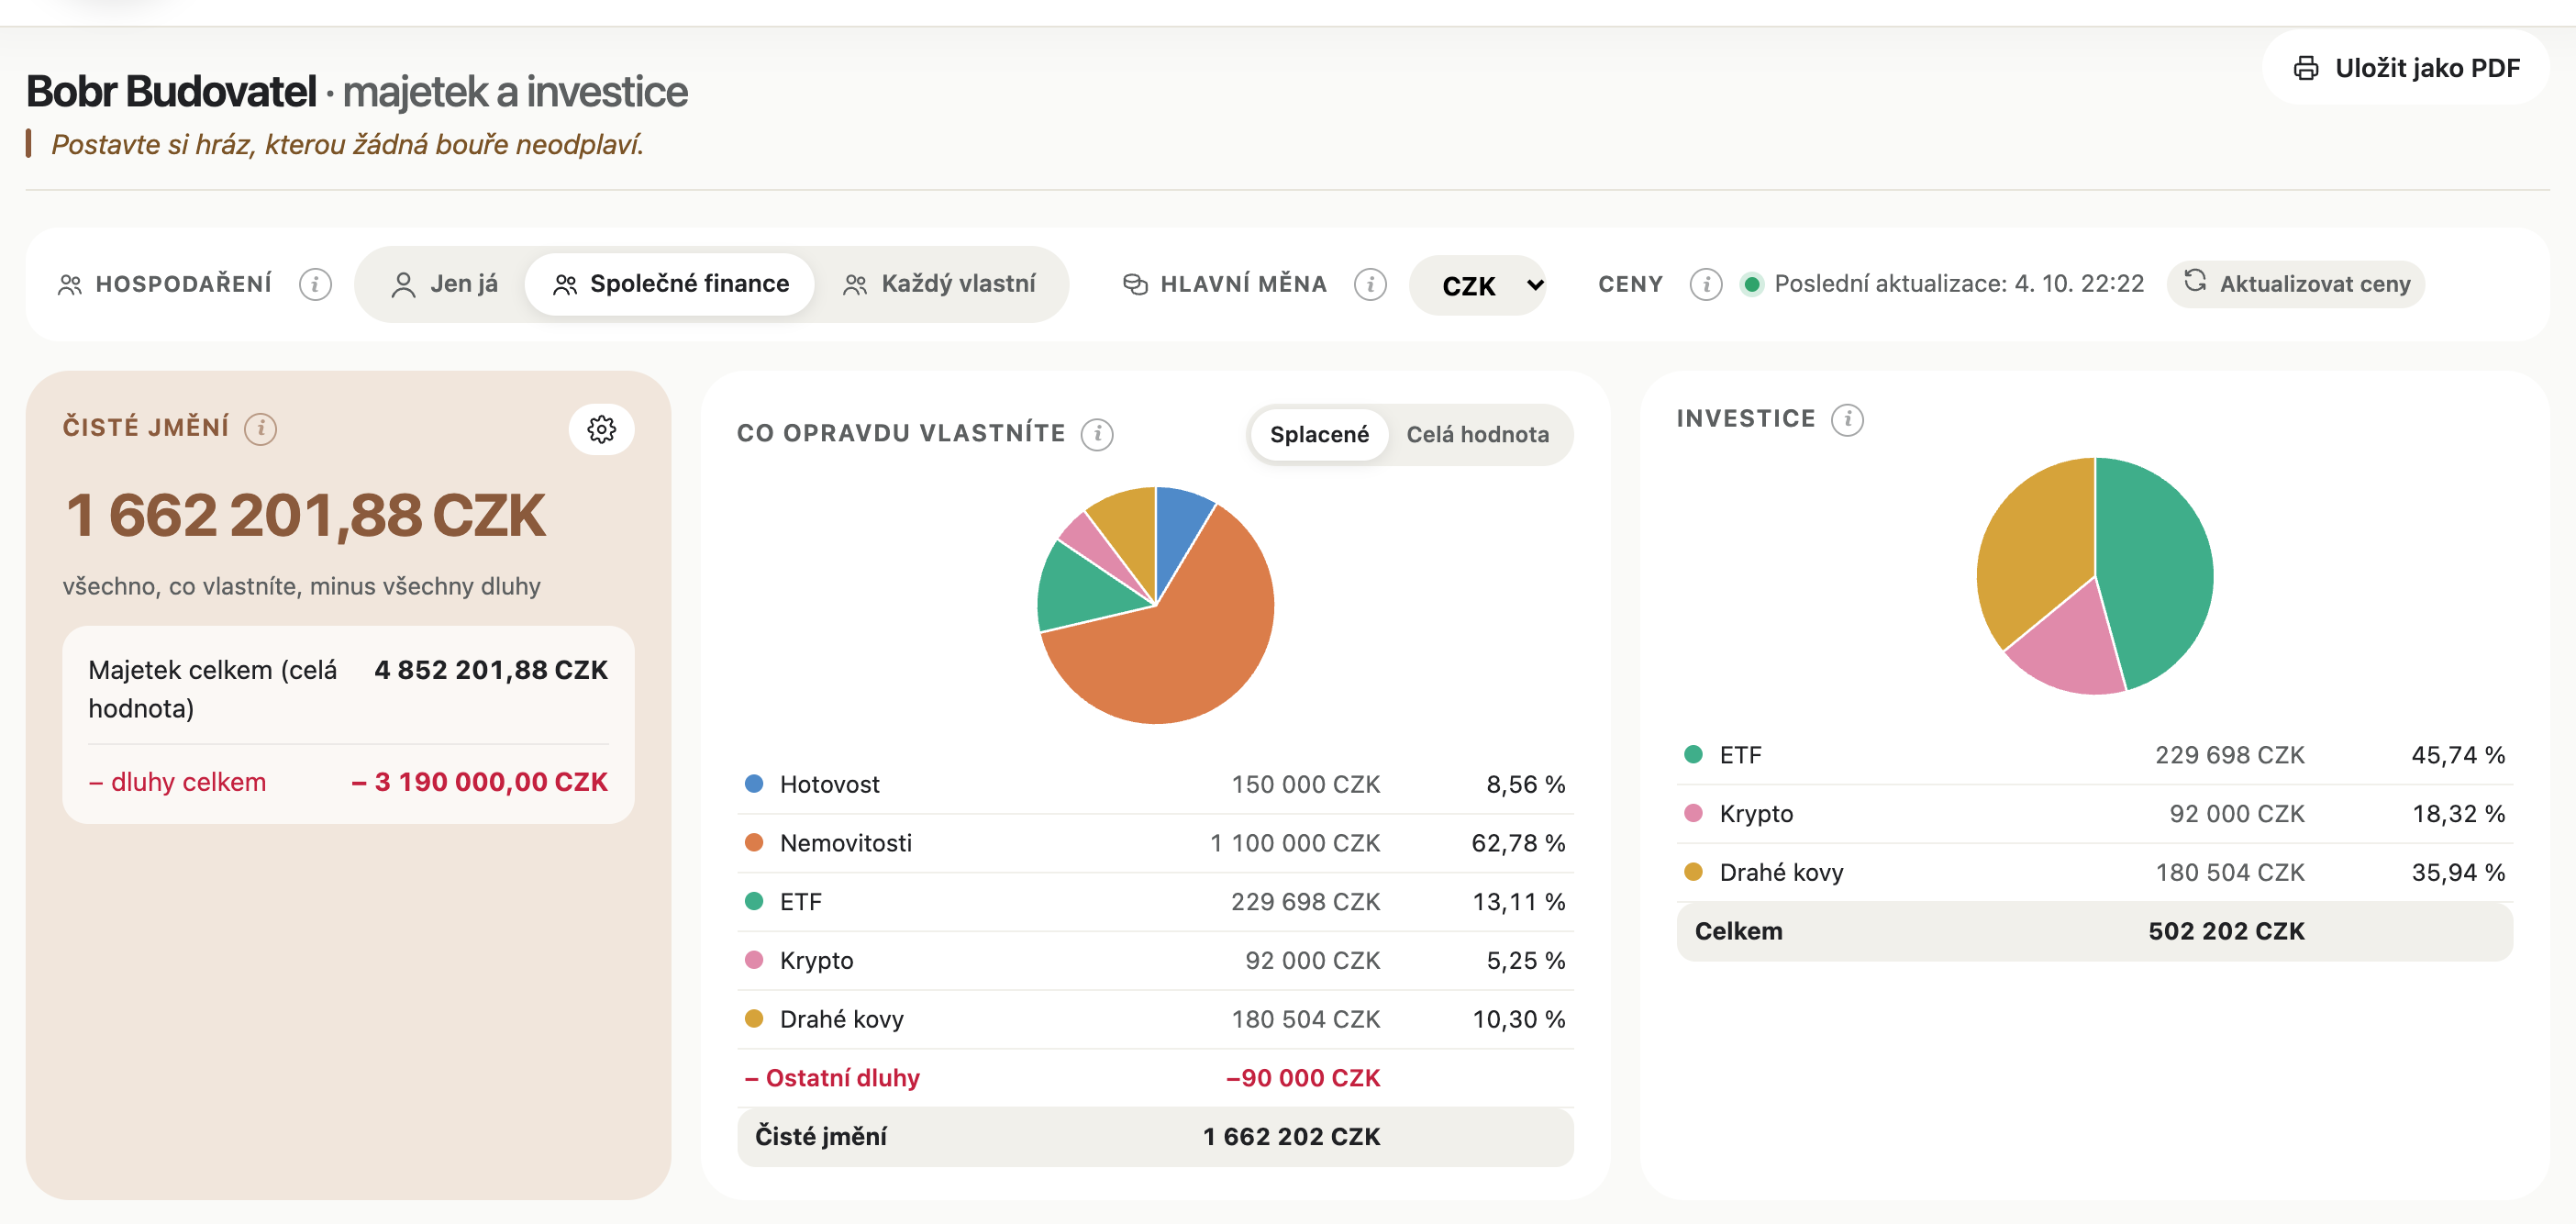The height and width of the screenshot is (1224, 2576).
Task: Click Majetek celkem value 4 852 201,88 CZK
Action: tap(490, 670)
